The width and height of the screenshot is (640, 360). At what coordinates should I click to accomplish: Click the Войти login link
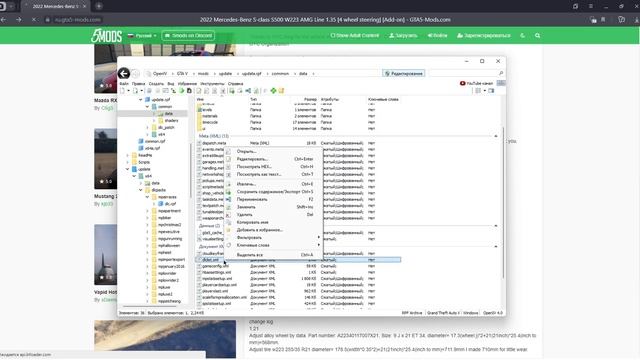click(437, 36)
